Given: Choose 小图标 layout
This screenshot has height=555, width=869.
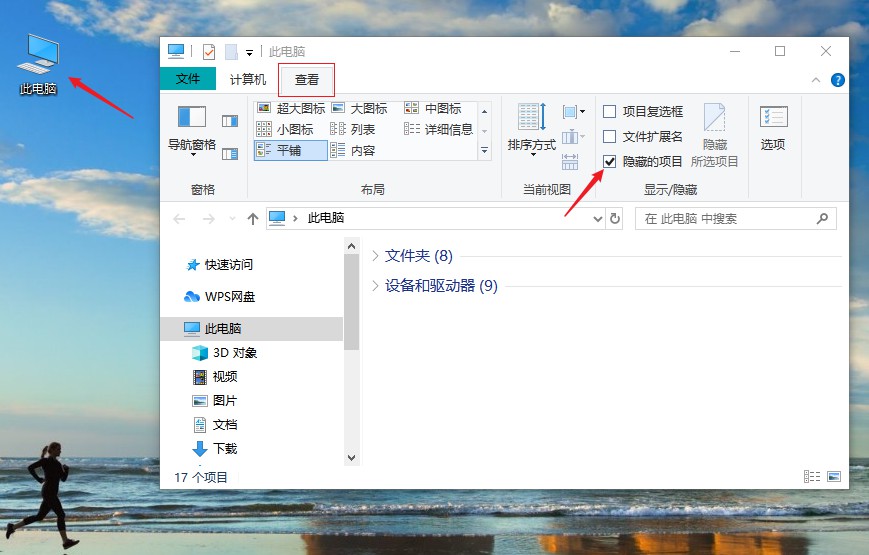Looking at the screenshot, I should [x=285, y=129].
